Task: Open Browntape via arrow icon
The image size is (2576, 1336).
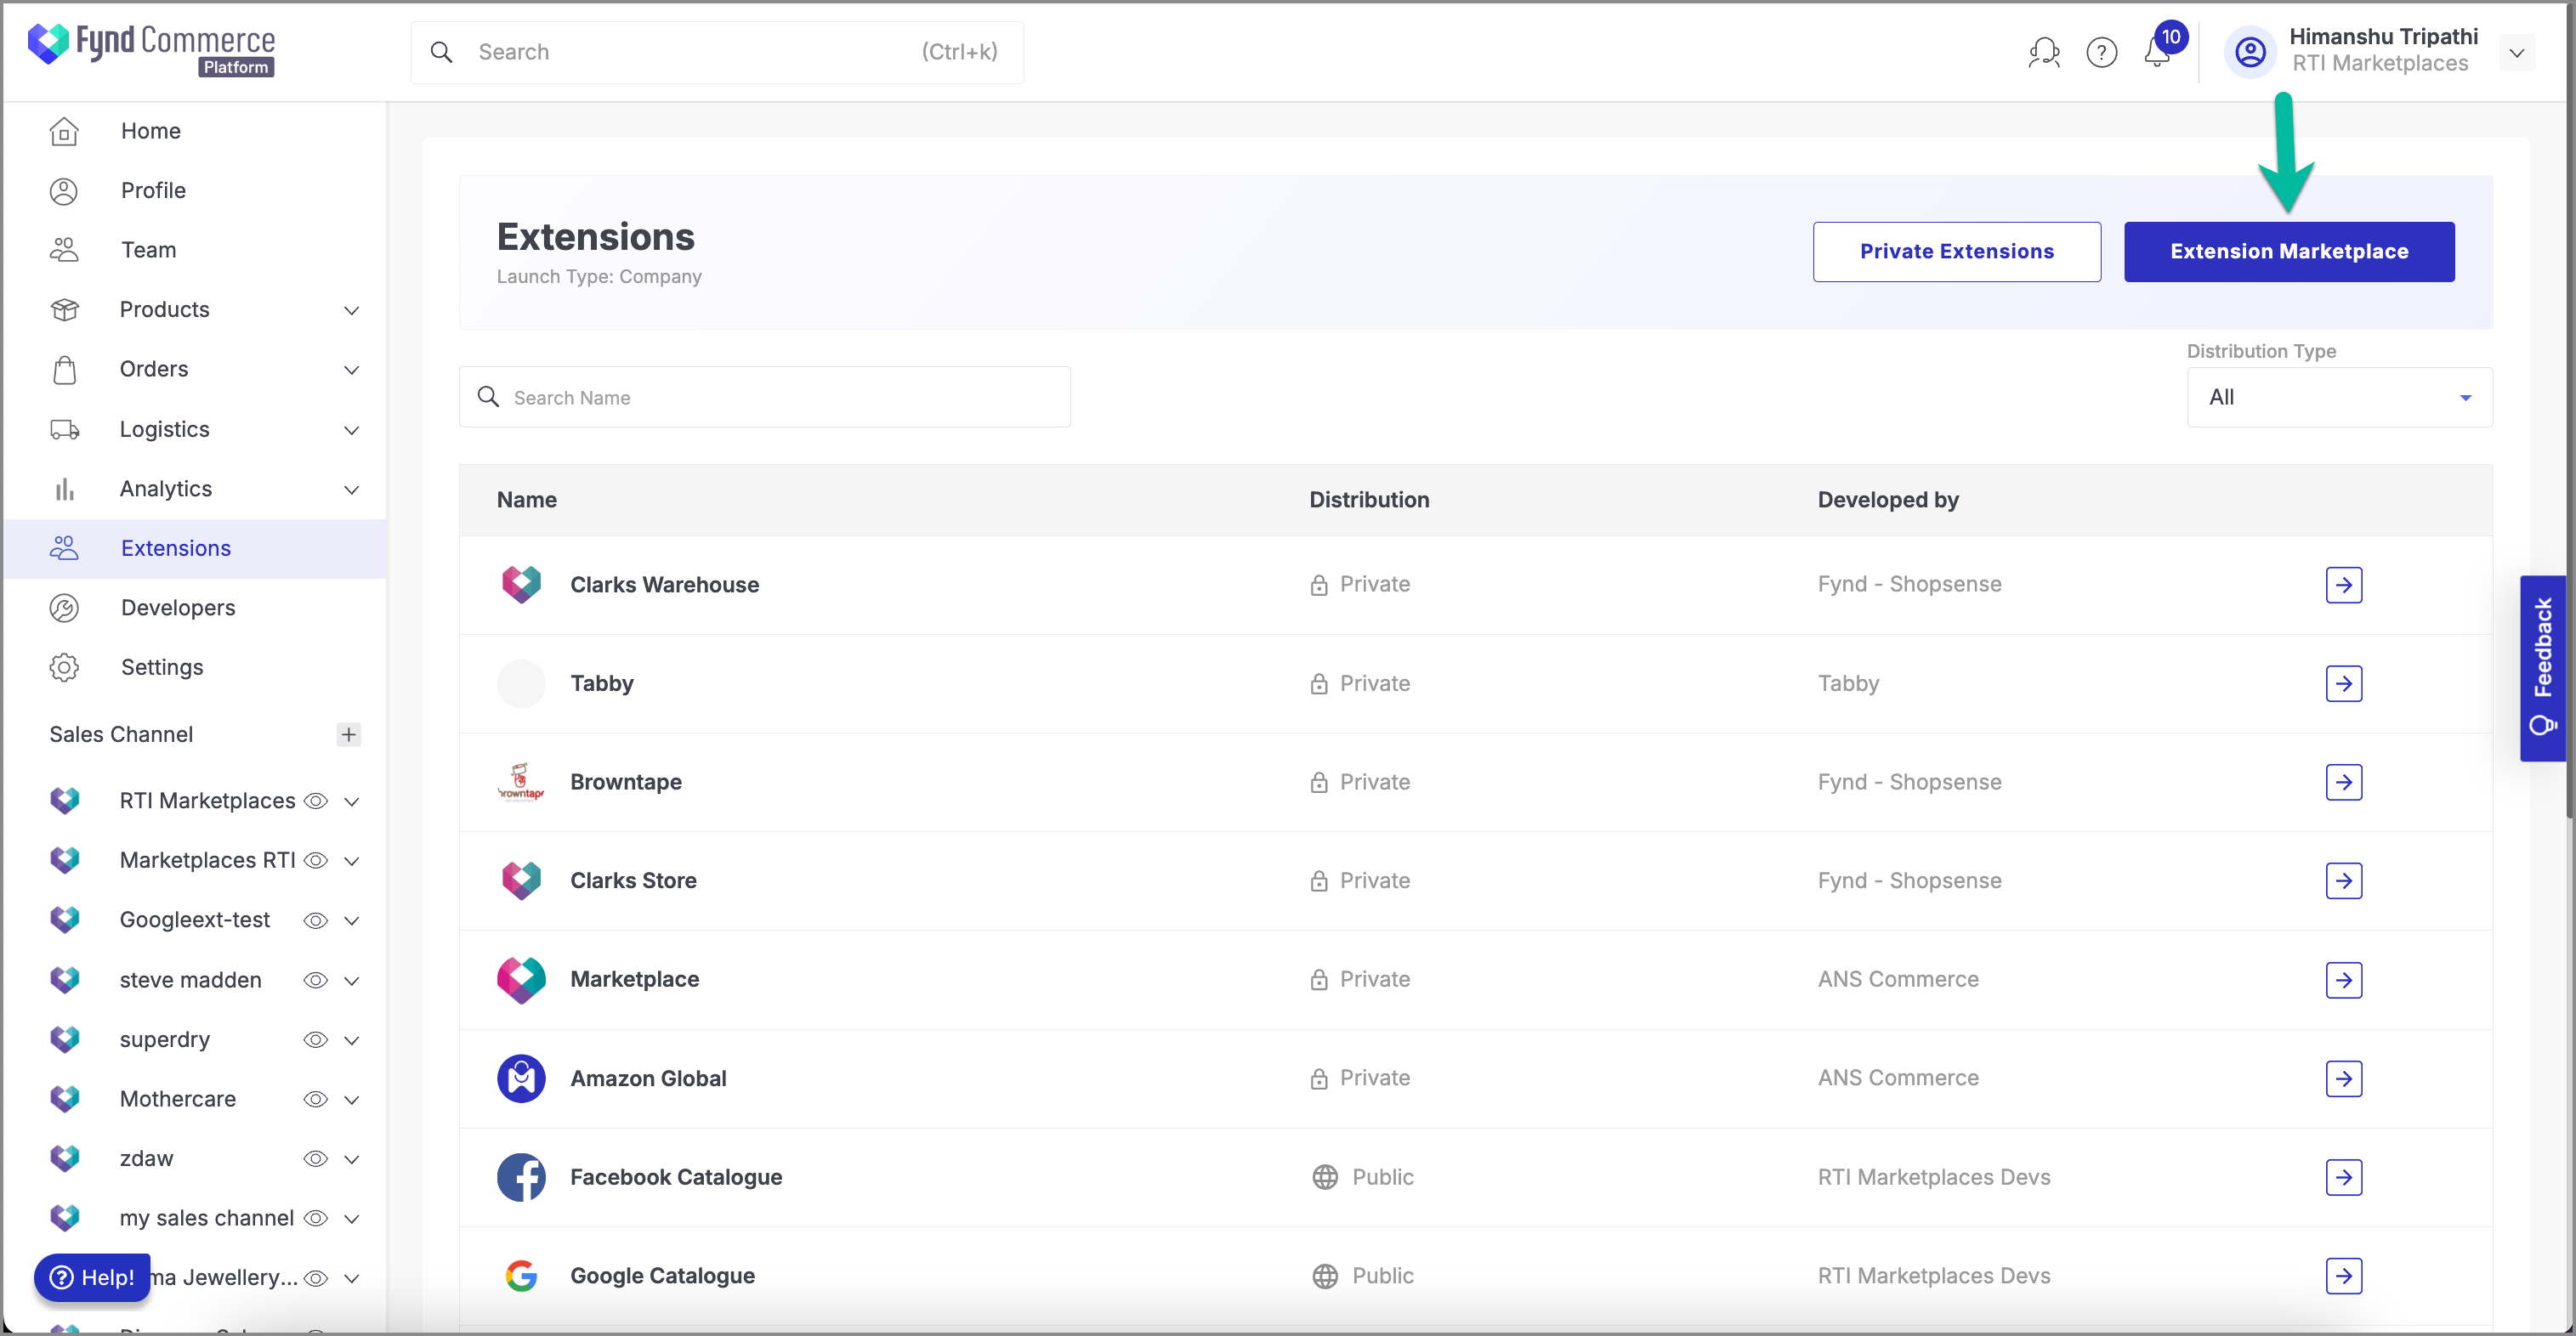Action: [x=2343, y=782]
